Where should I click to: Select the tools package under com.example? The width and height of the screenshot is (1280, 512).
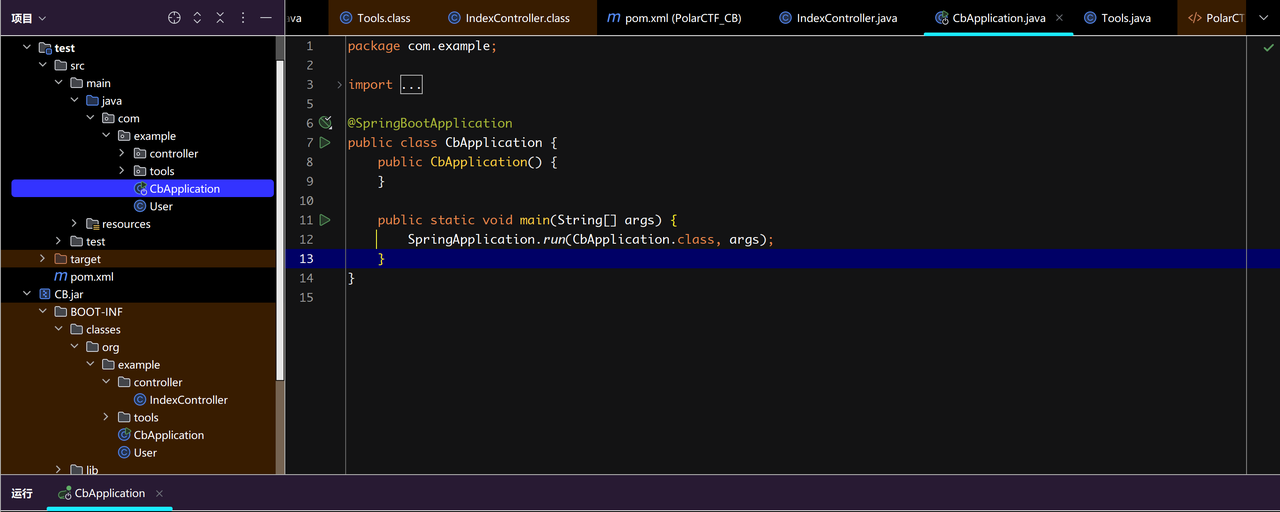(153, 172)
